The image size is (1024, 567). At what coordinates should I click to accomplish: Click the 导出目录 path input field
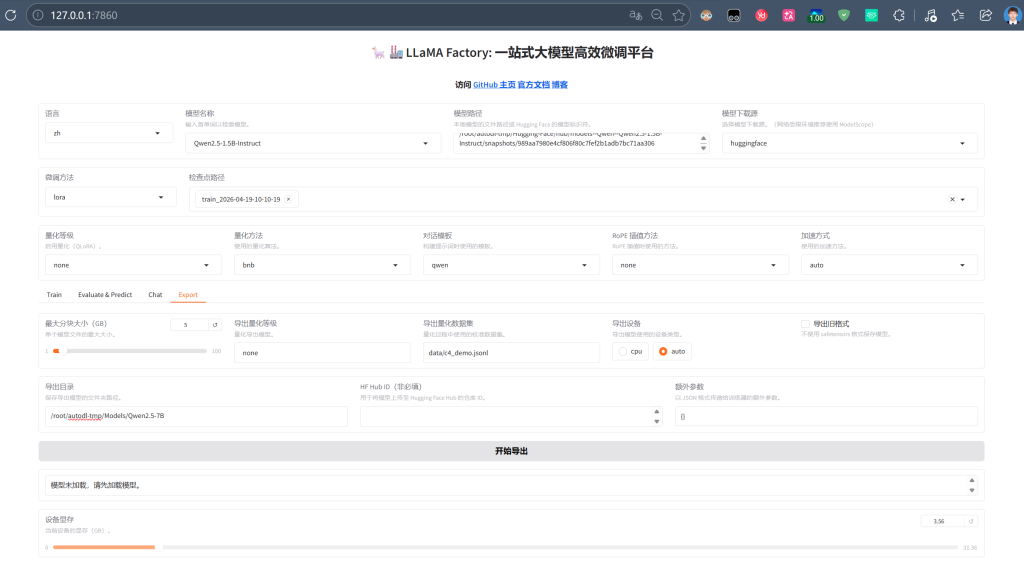(x=196, y=416)
